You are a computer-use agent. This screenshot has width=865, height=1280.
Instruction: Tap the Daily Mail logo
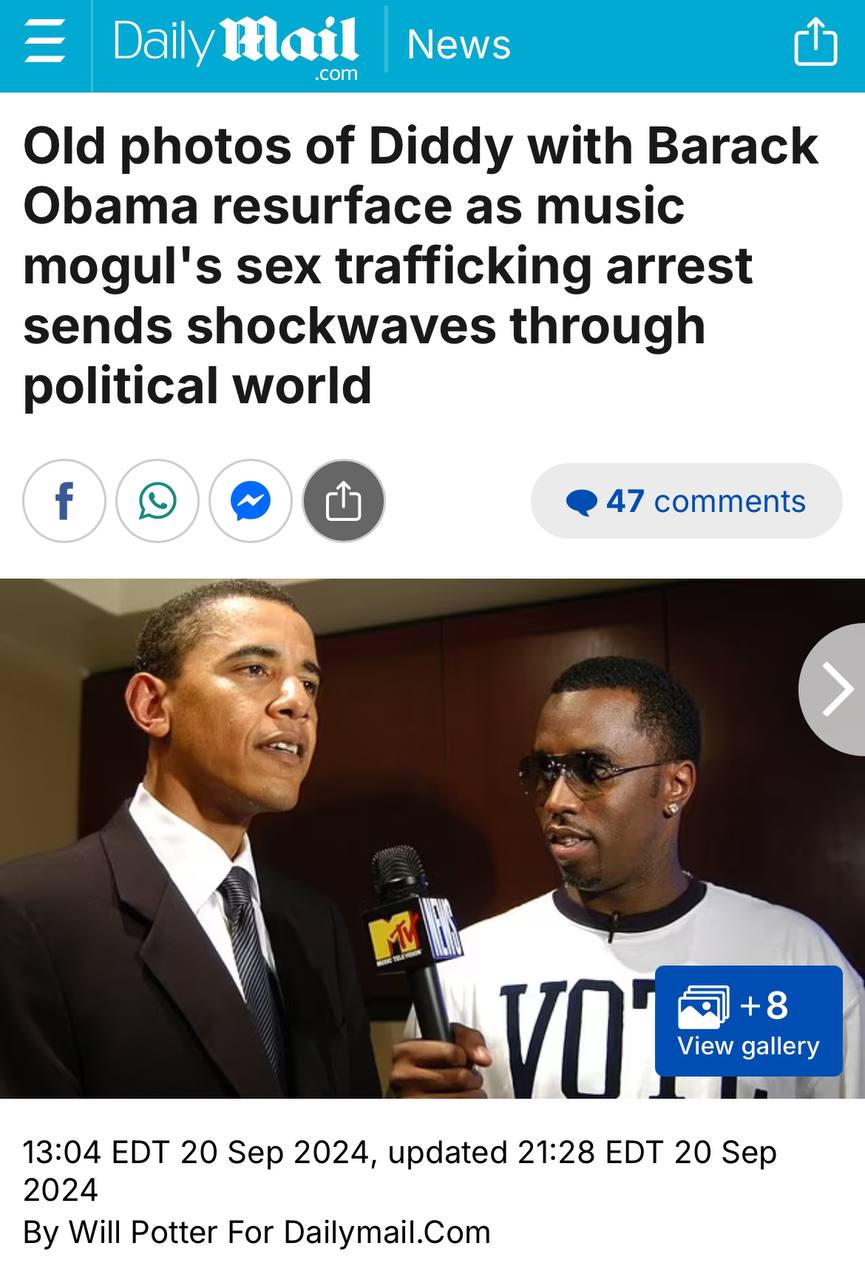point(235,47)
